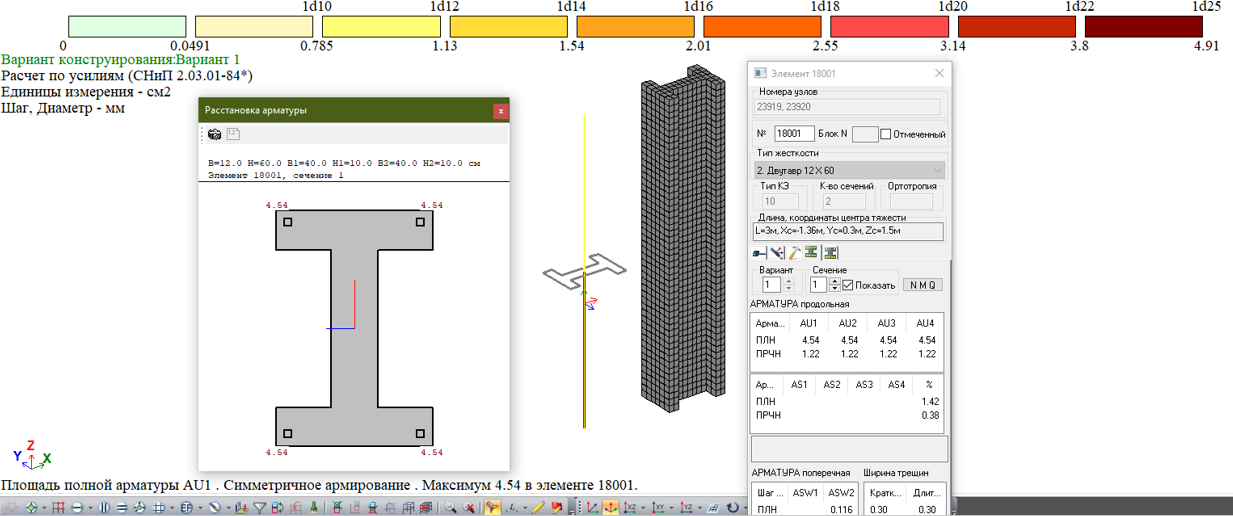Click the rotate arrow icon in bottom toolbar
1233x516 pixels.
pyautogui.click(x=733, y=508)
